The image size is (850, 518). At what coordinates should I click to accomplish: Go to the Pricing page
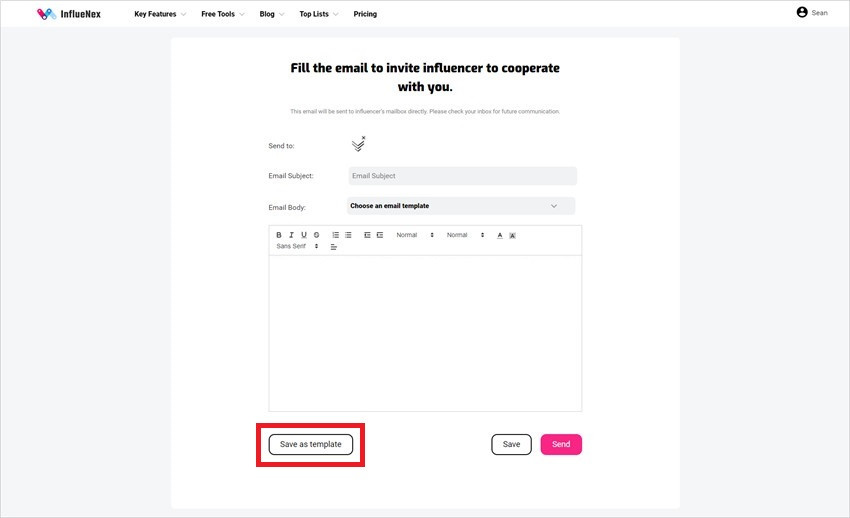point(365,14)
